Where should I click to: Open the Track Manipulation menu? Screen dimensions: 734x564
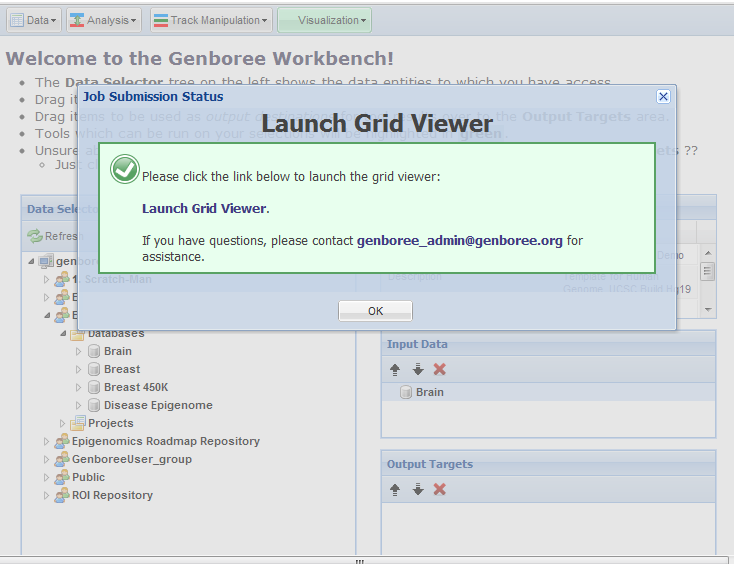(x=210, y=20)
